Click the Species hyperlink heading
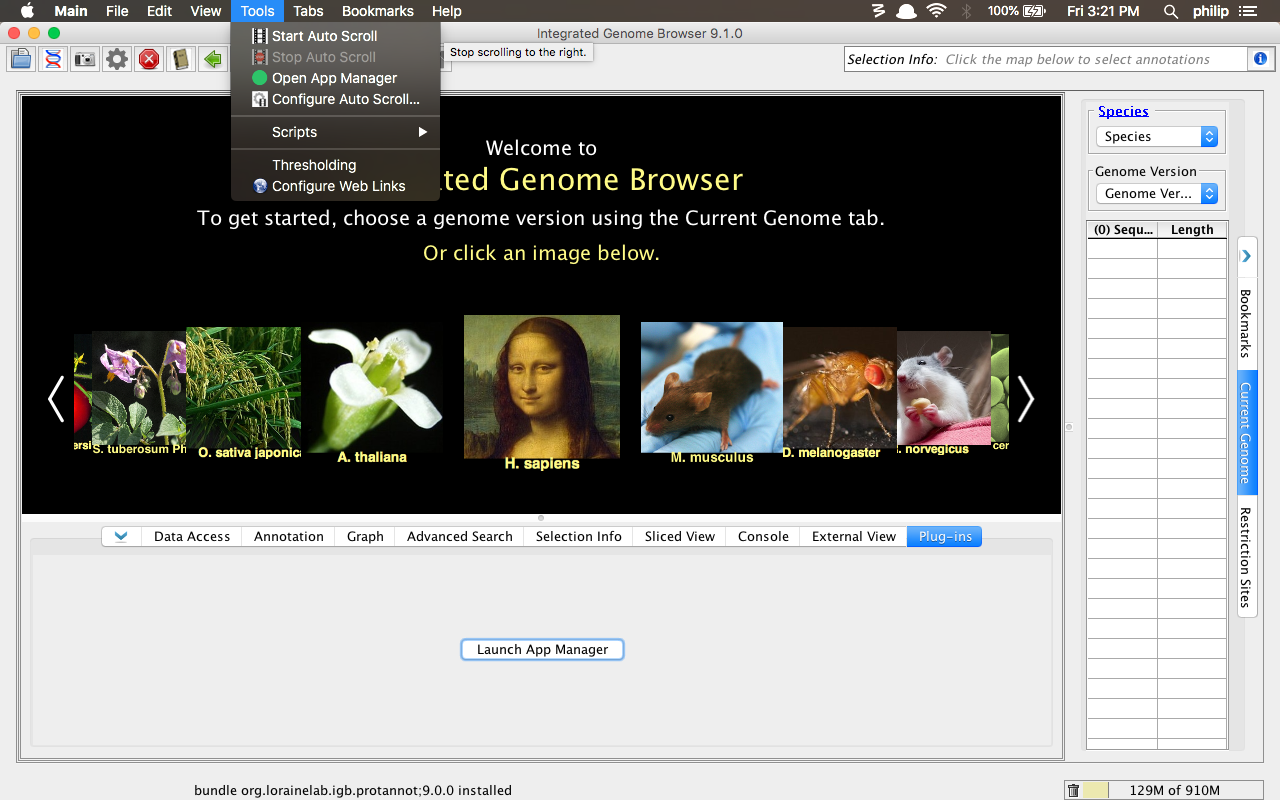Screen dimensions: 1280x800 [1123, 111]
